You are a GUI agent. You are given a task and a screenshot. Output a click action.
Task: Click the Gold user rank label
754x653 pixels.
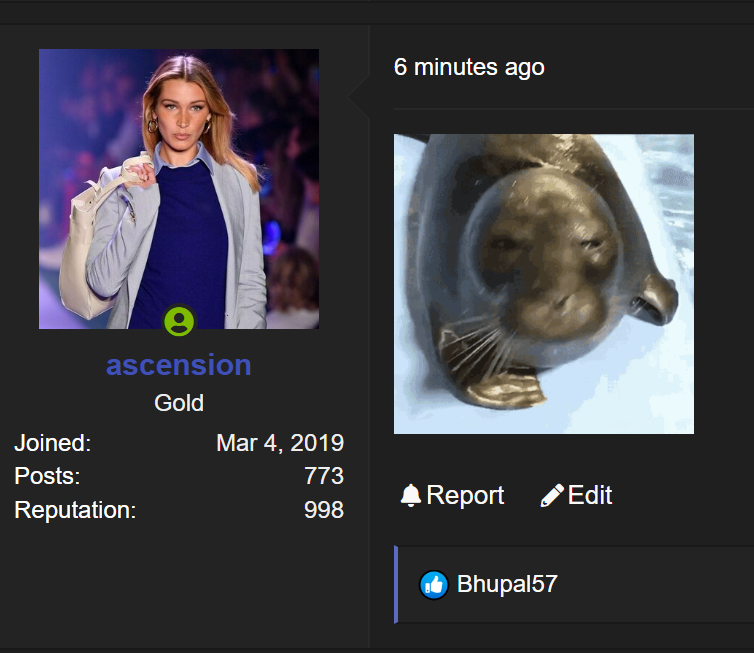(179, 403)
